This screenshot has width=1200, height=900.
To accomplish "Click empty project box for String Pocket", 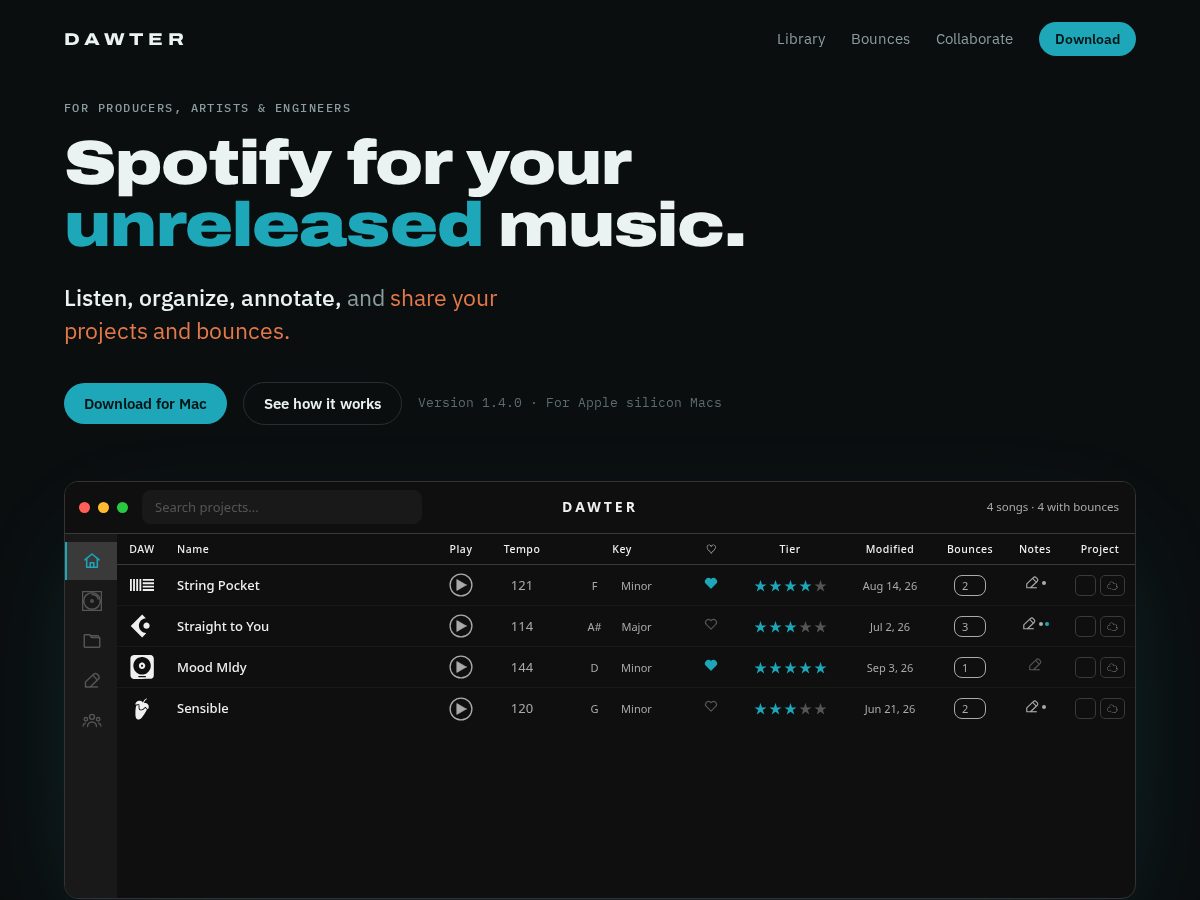I will tap(1085, 585).
